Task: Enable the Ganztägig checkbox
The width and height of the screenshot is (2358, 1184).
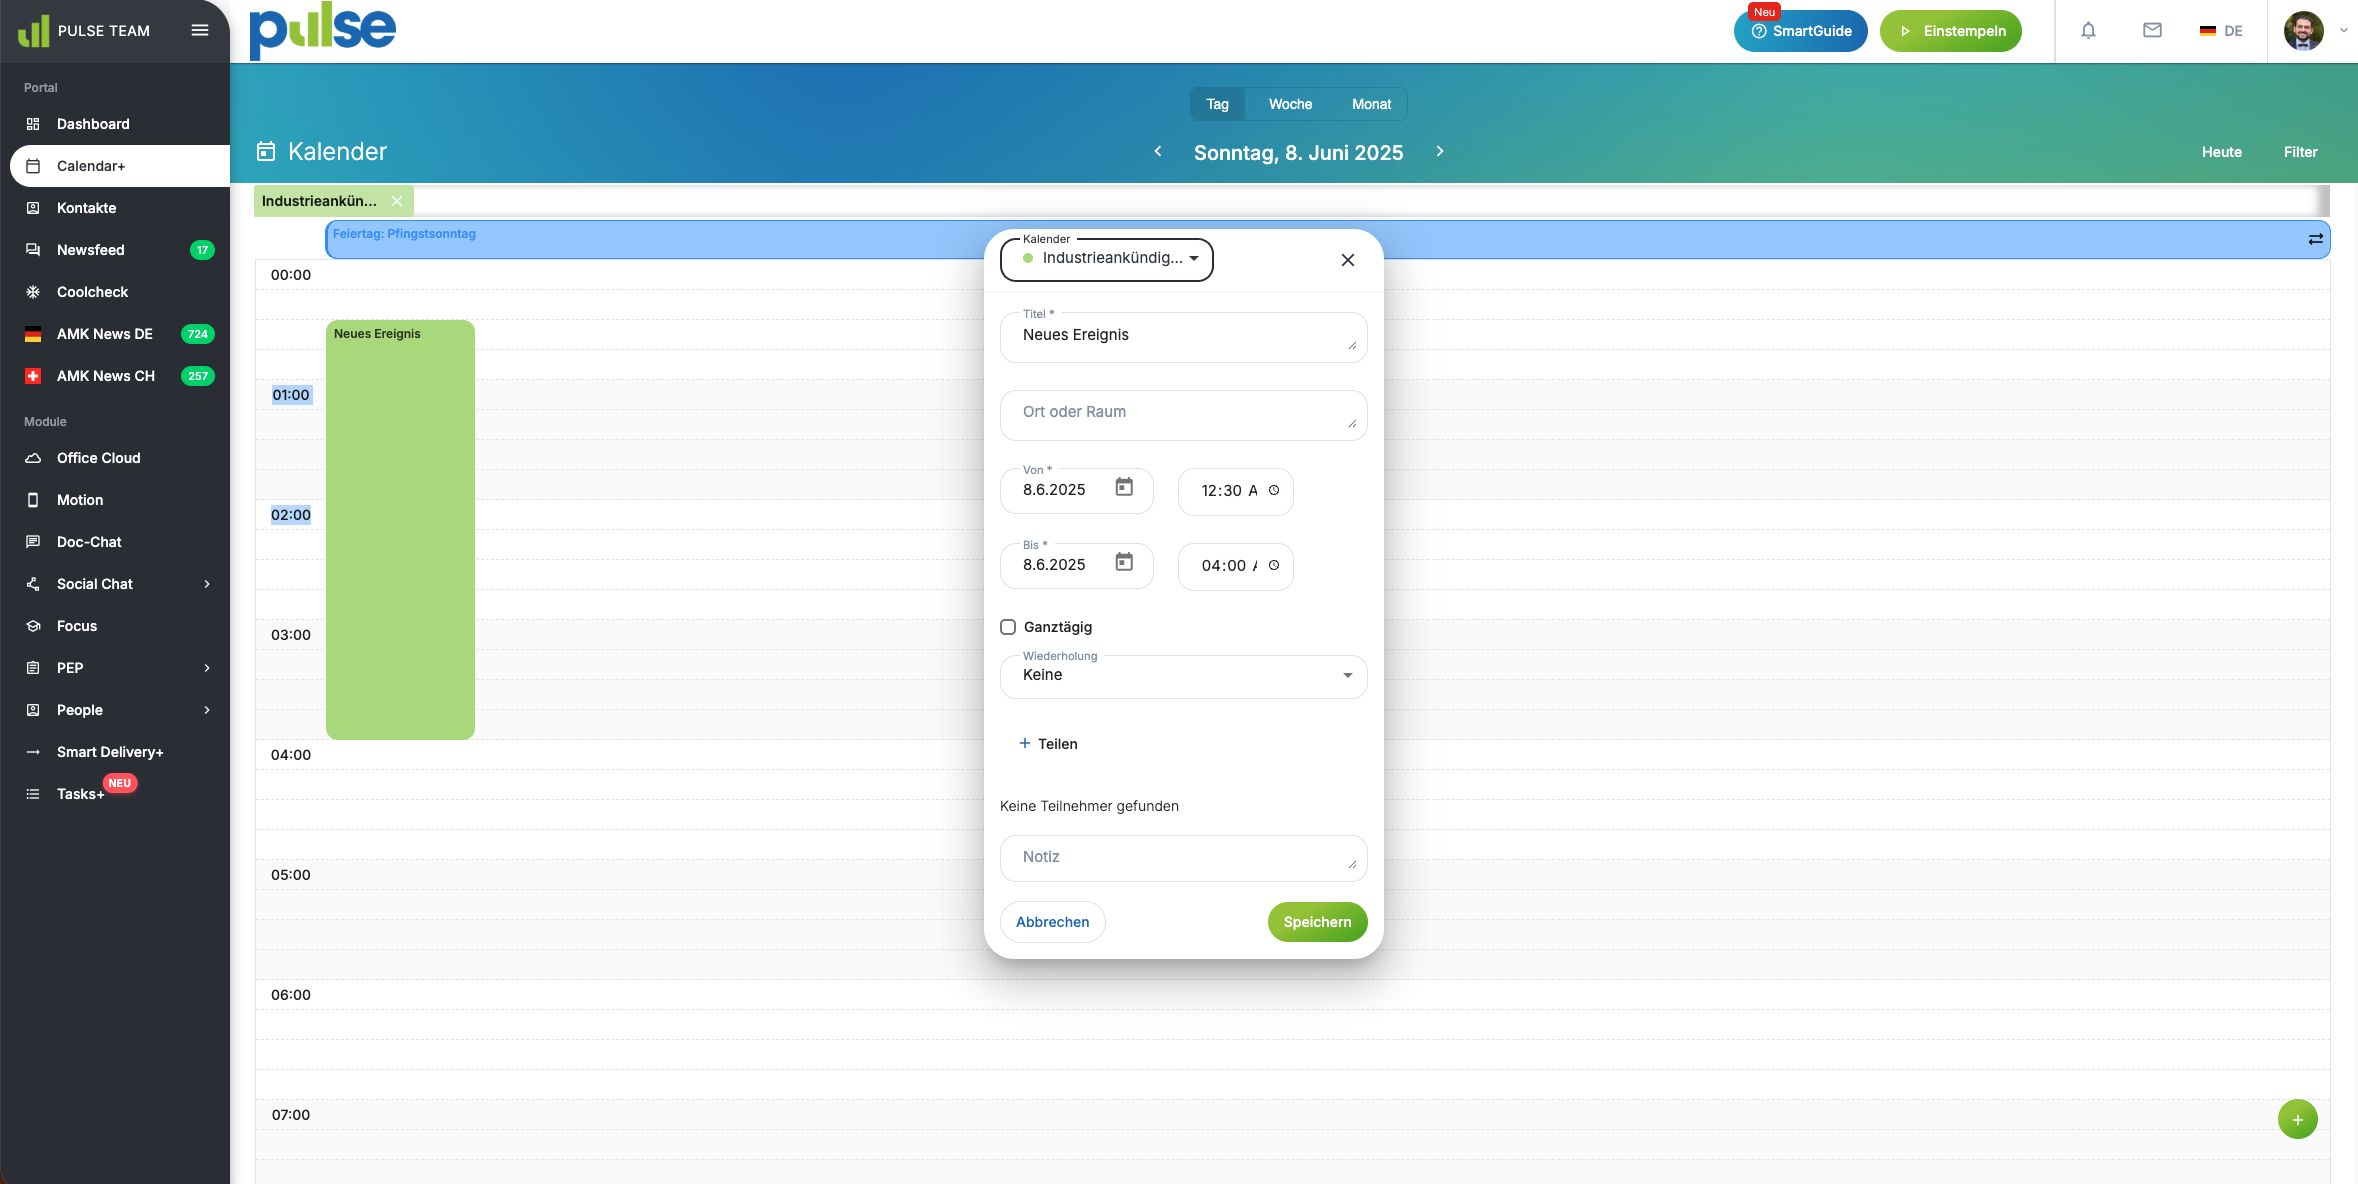Action: coord(1008,627)
